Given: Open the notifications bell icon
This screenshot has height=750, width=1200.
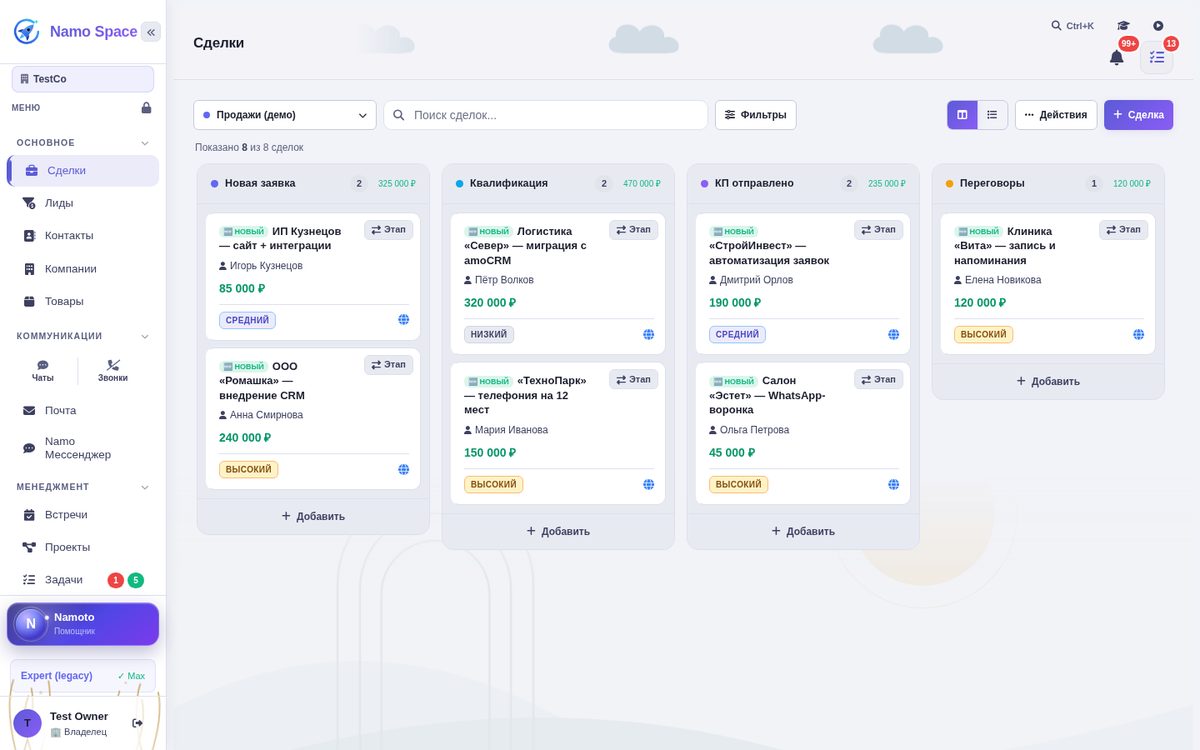Looking at the screenshot, I should (x=1116, y=57).
